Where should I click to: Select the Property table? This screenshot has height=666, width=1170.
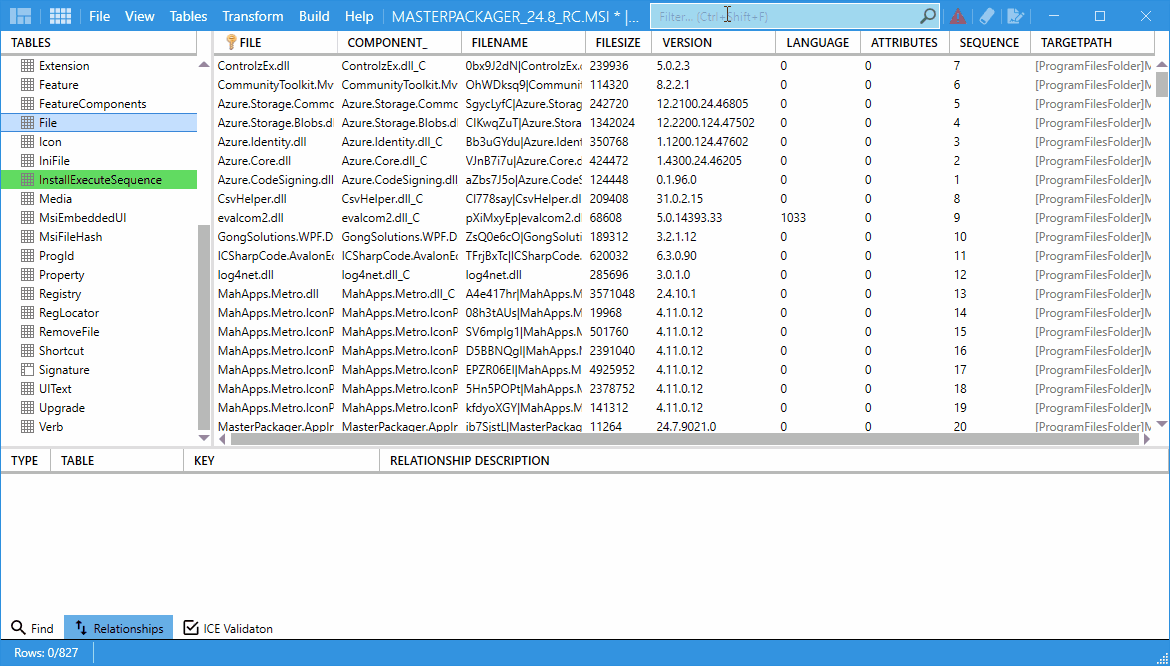click(x=99, y=274)
